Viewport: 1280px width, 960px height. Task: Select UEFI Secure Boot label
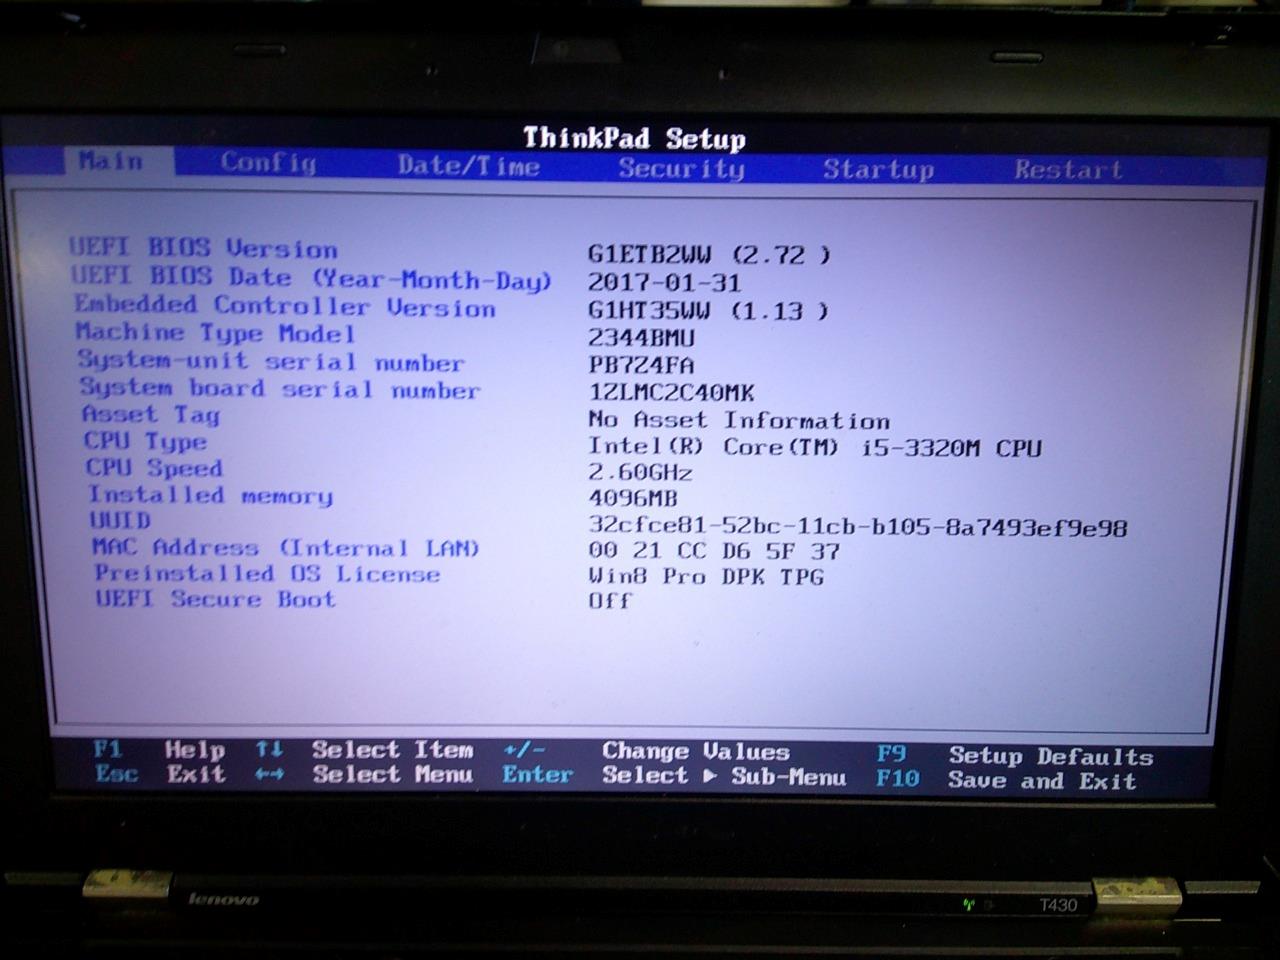tap(215, 599)
